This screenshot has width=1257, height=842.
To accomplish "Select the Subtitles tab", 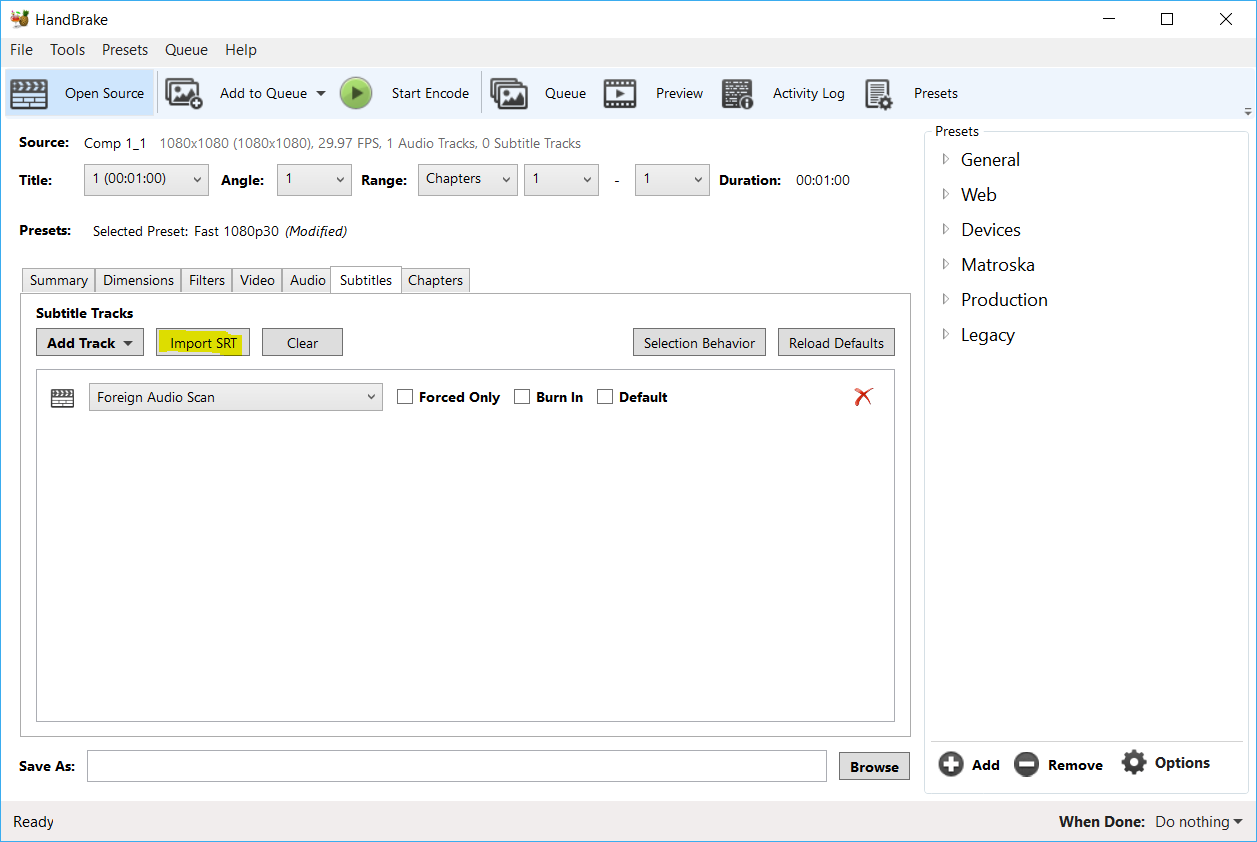I will point(366,280).
